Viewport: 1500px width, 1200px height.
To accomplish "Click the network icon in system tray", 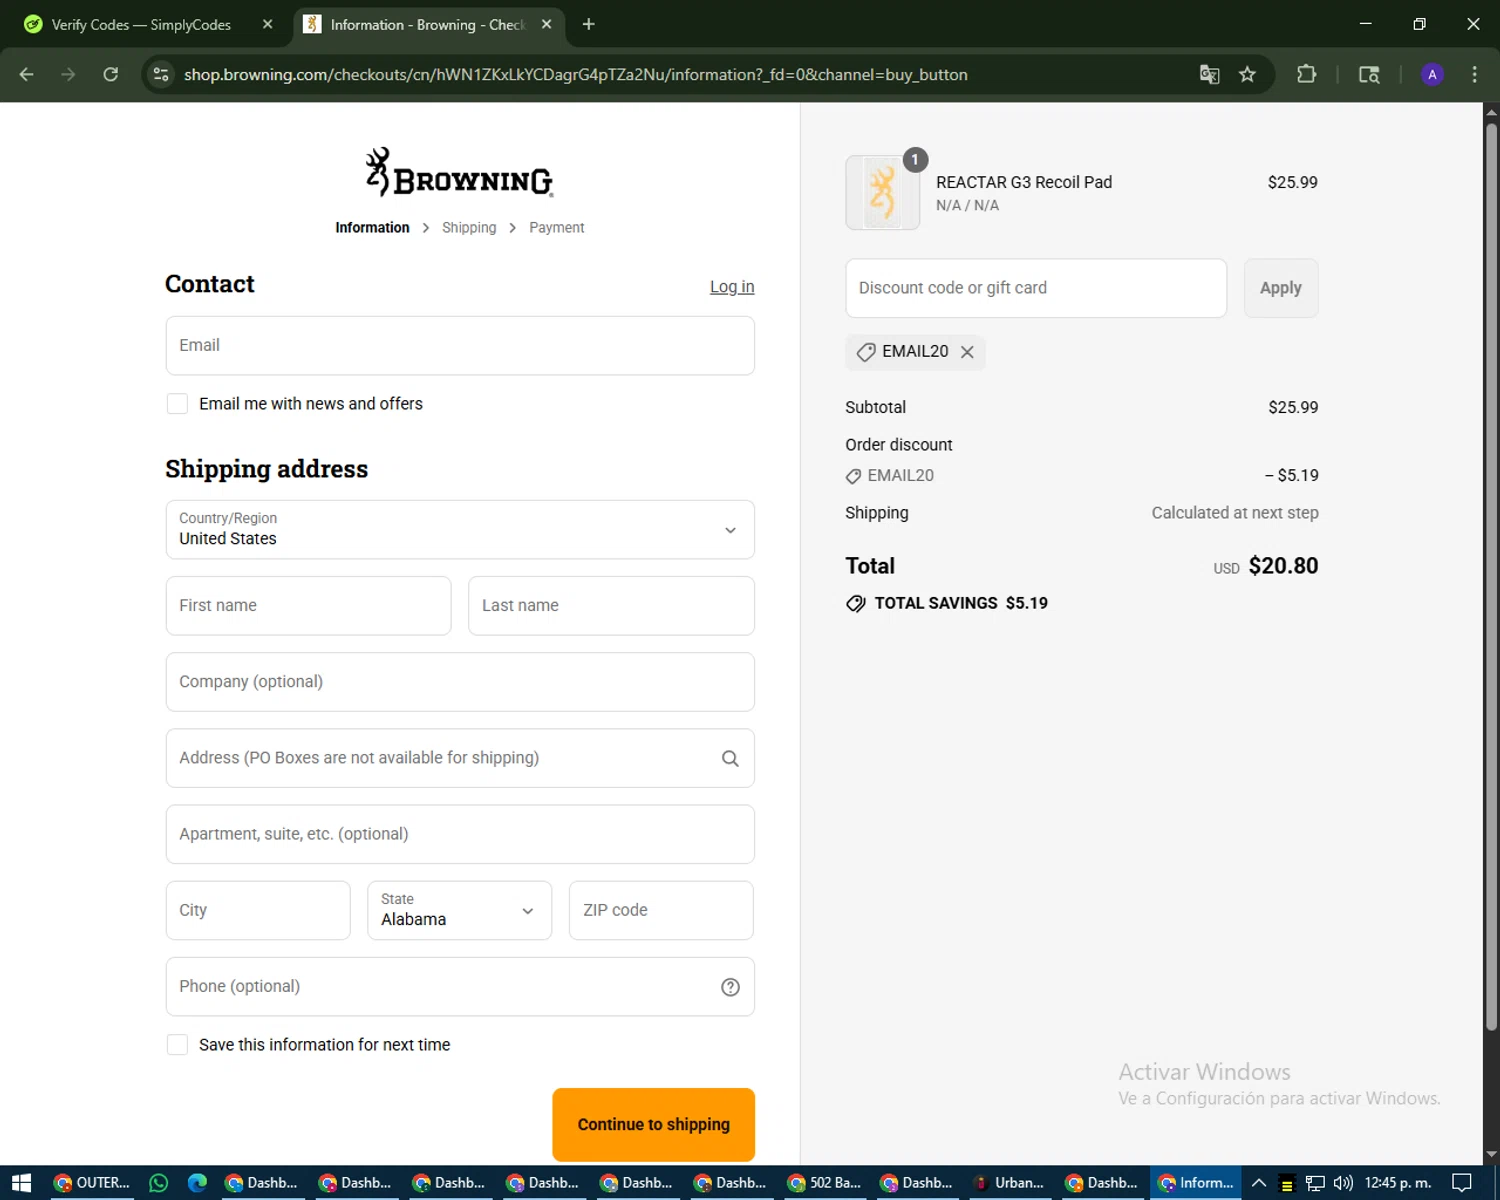I will pyautogui.click(x=1315, y=1183).
